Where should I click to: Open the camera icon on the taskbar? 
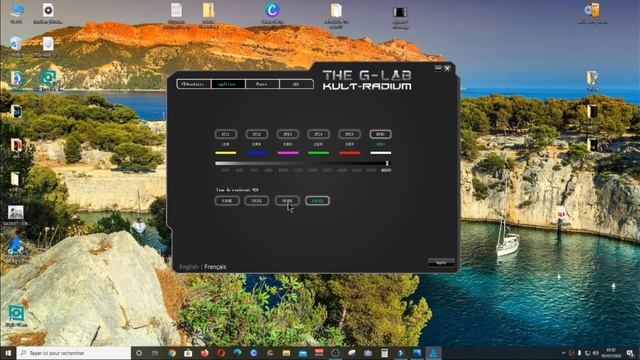368,353
